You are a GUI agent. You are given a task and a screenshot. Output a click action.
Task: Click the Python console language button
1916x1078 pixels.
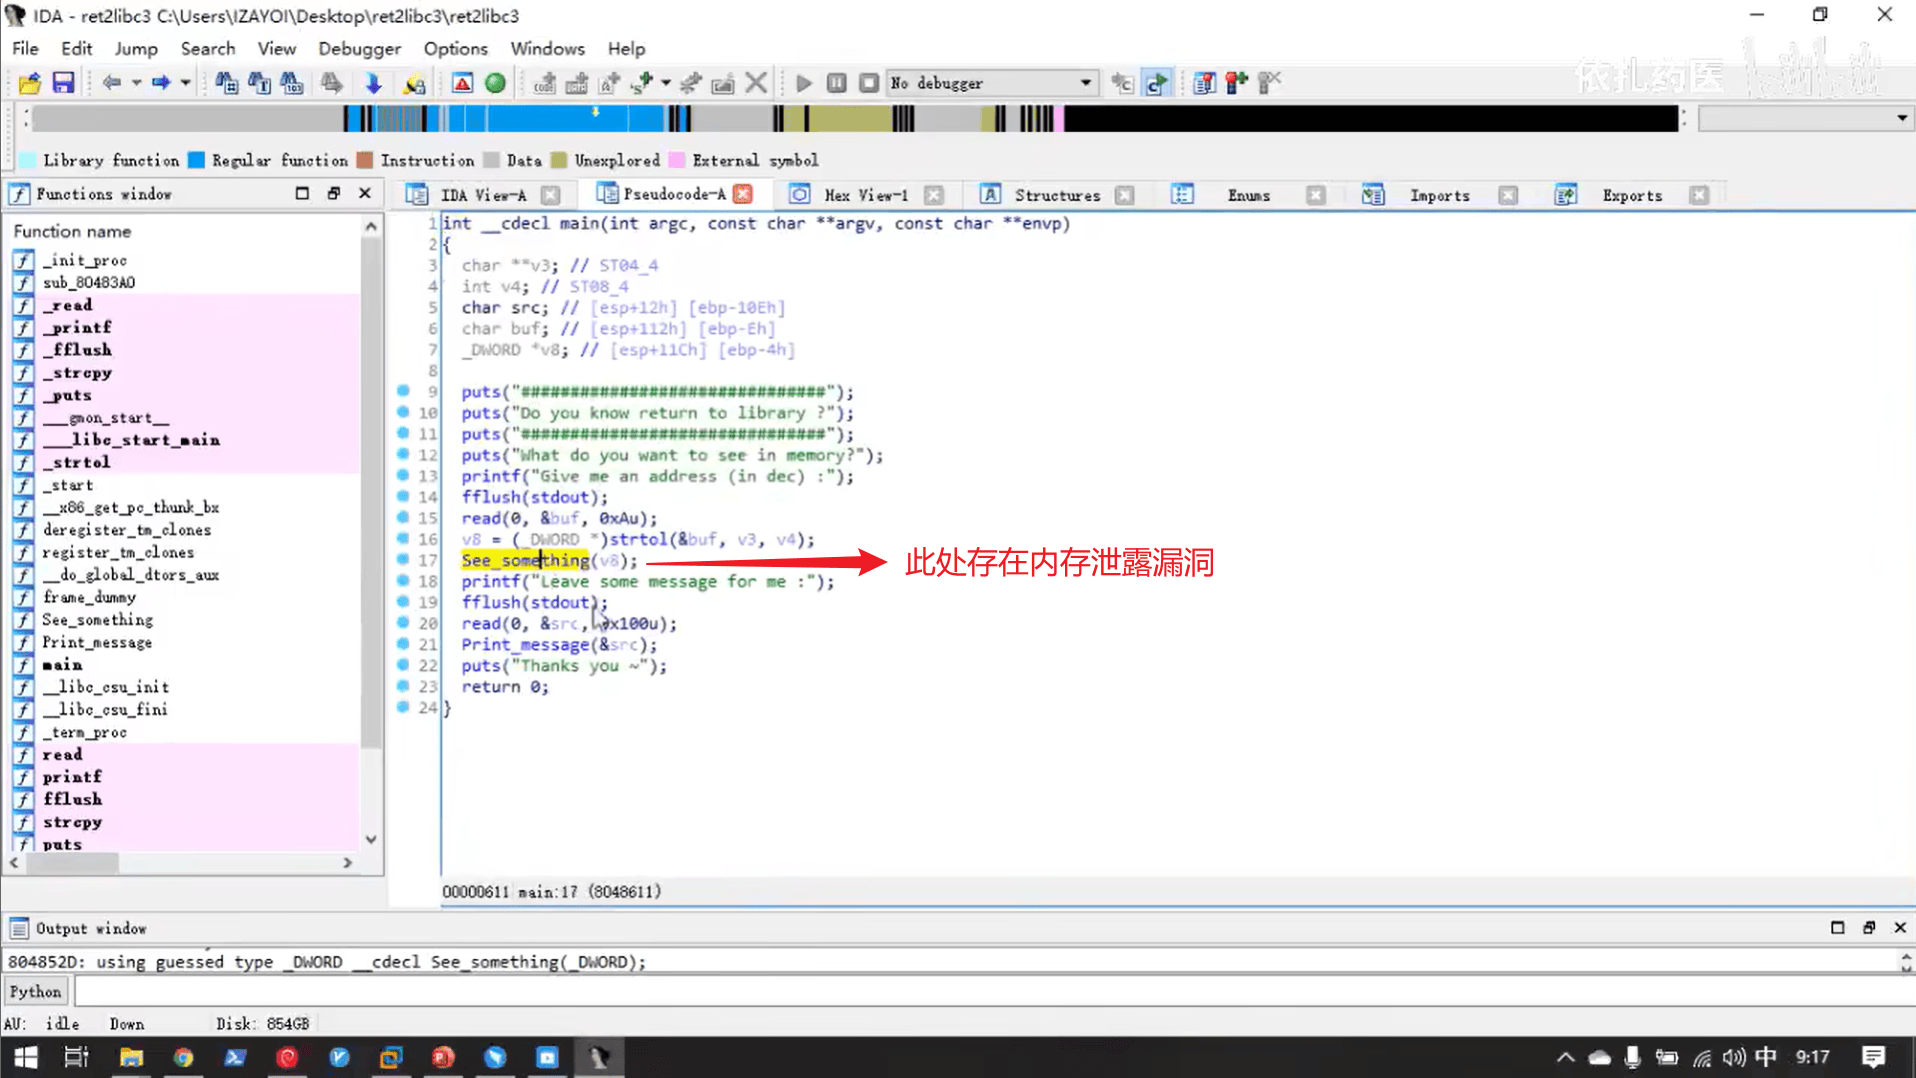[35, 991]
